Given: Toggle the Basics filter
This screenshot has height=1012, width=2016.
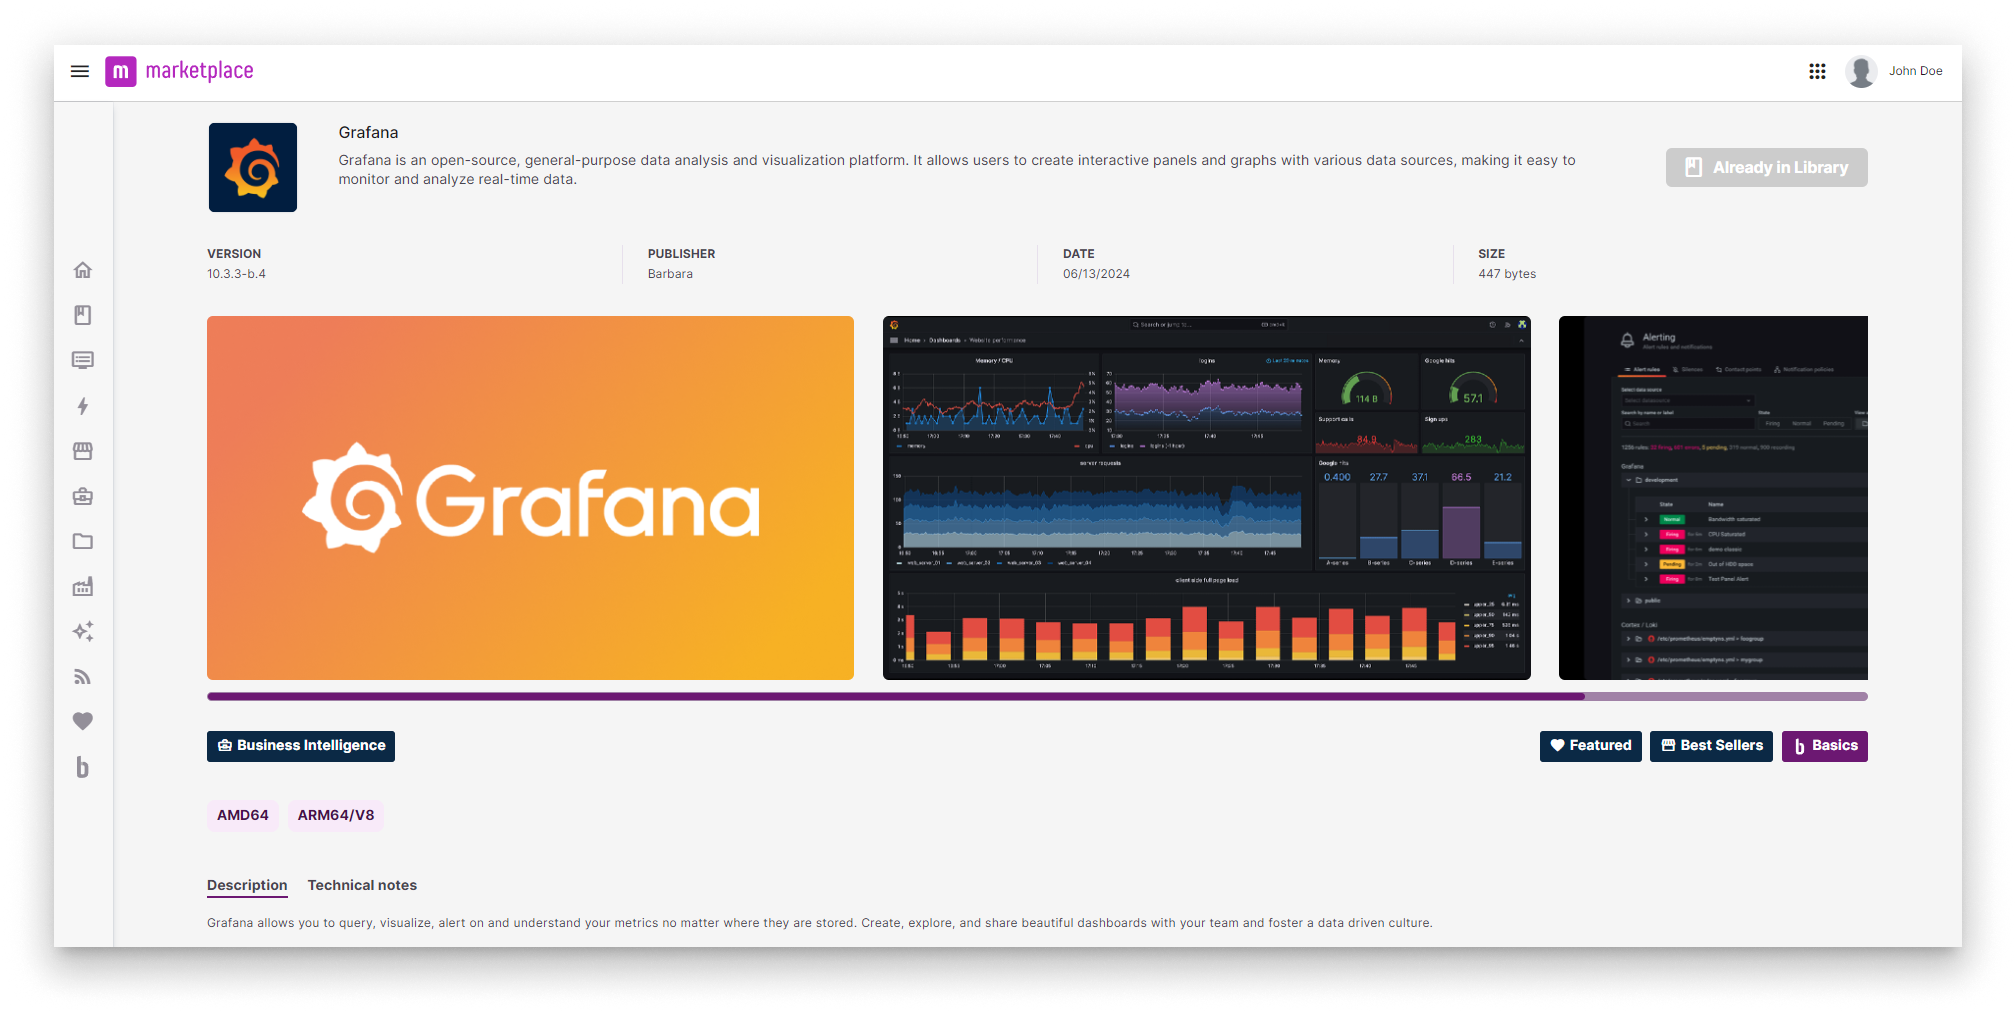Looking at the screenshot, I should [1824, 746].
